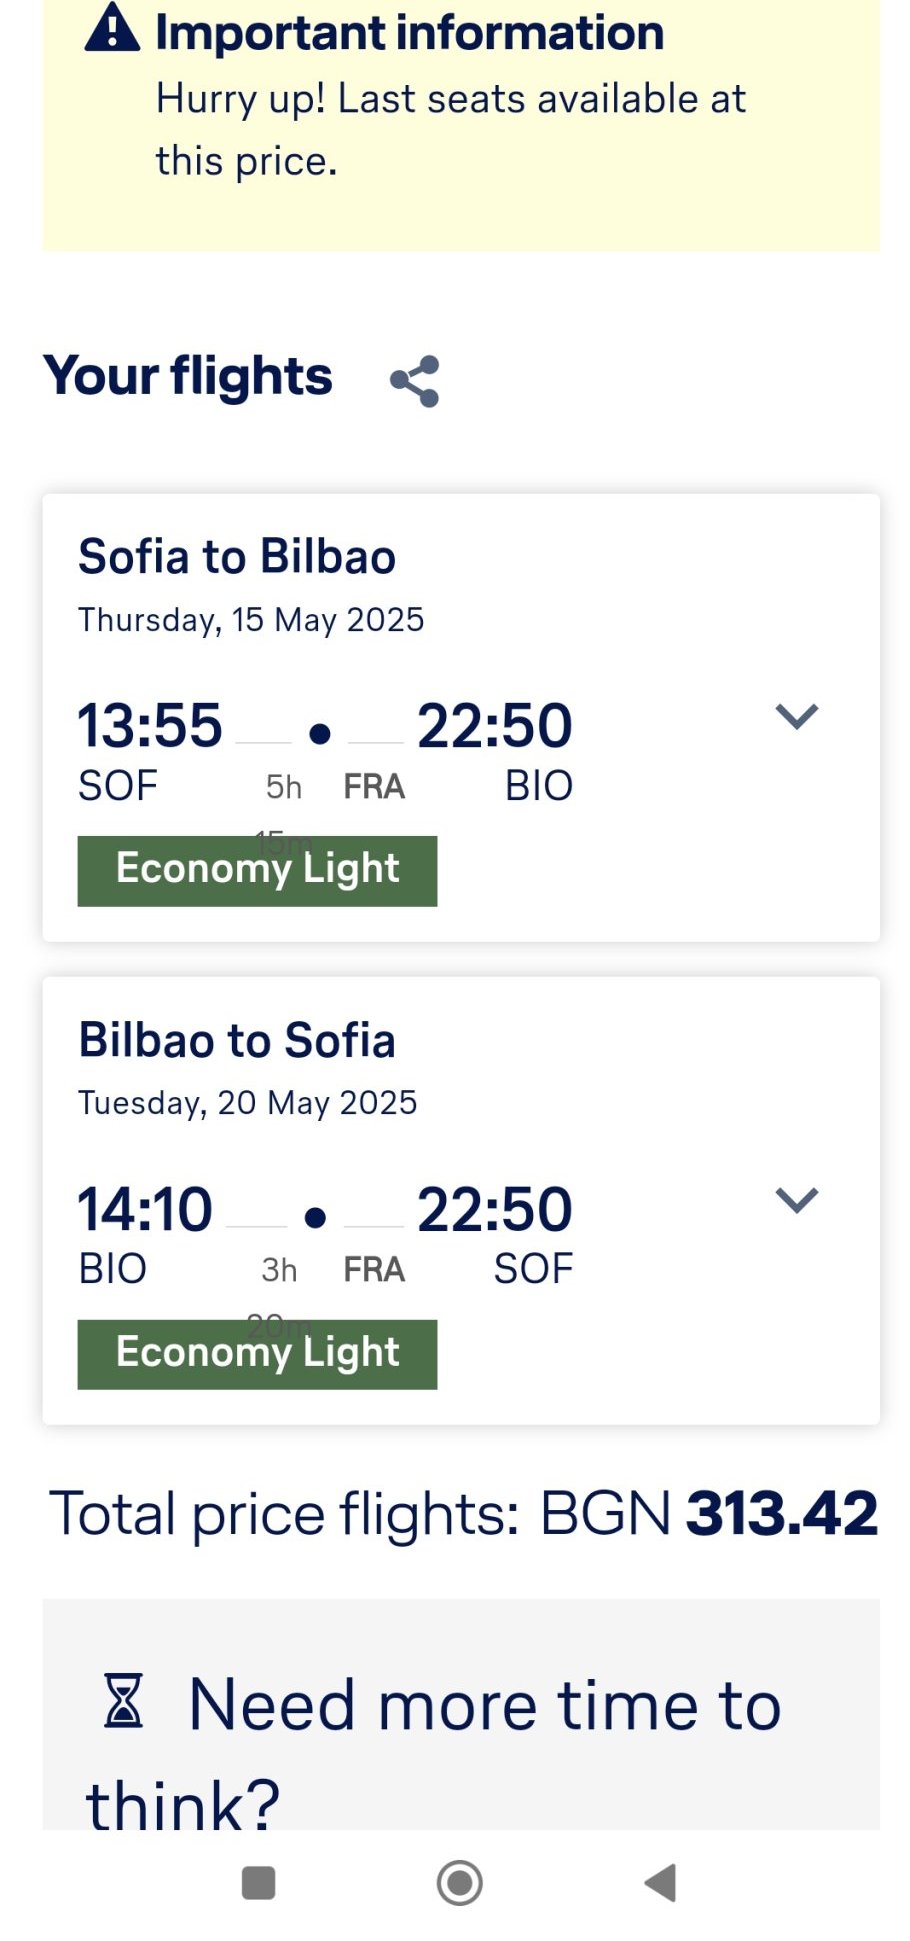Viewport: 910px width, 1941px height.
Task: Expand Sofia to Bilbao flight details
Action: (797, 716)
